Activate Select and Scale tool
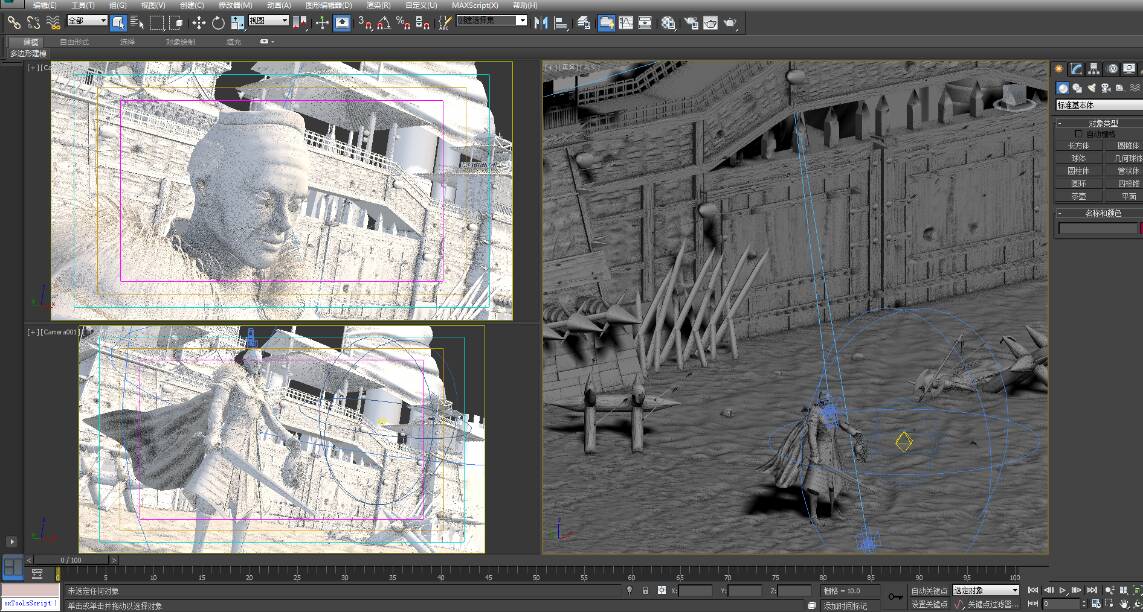Viewport: 1143px width, 612px height. click(x=237, y=23)
